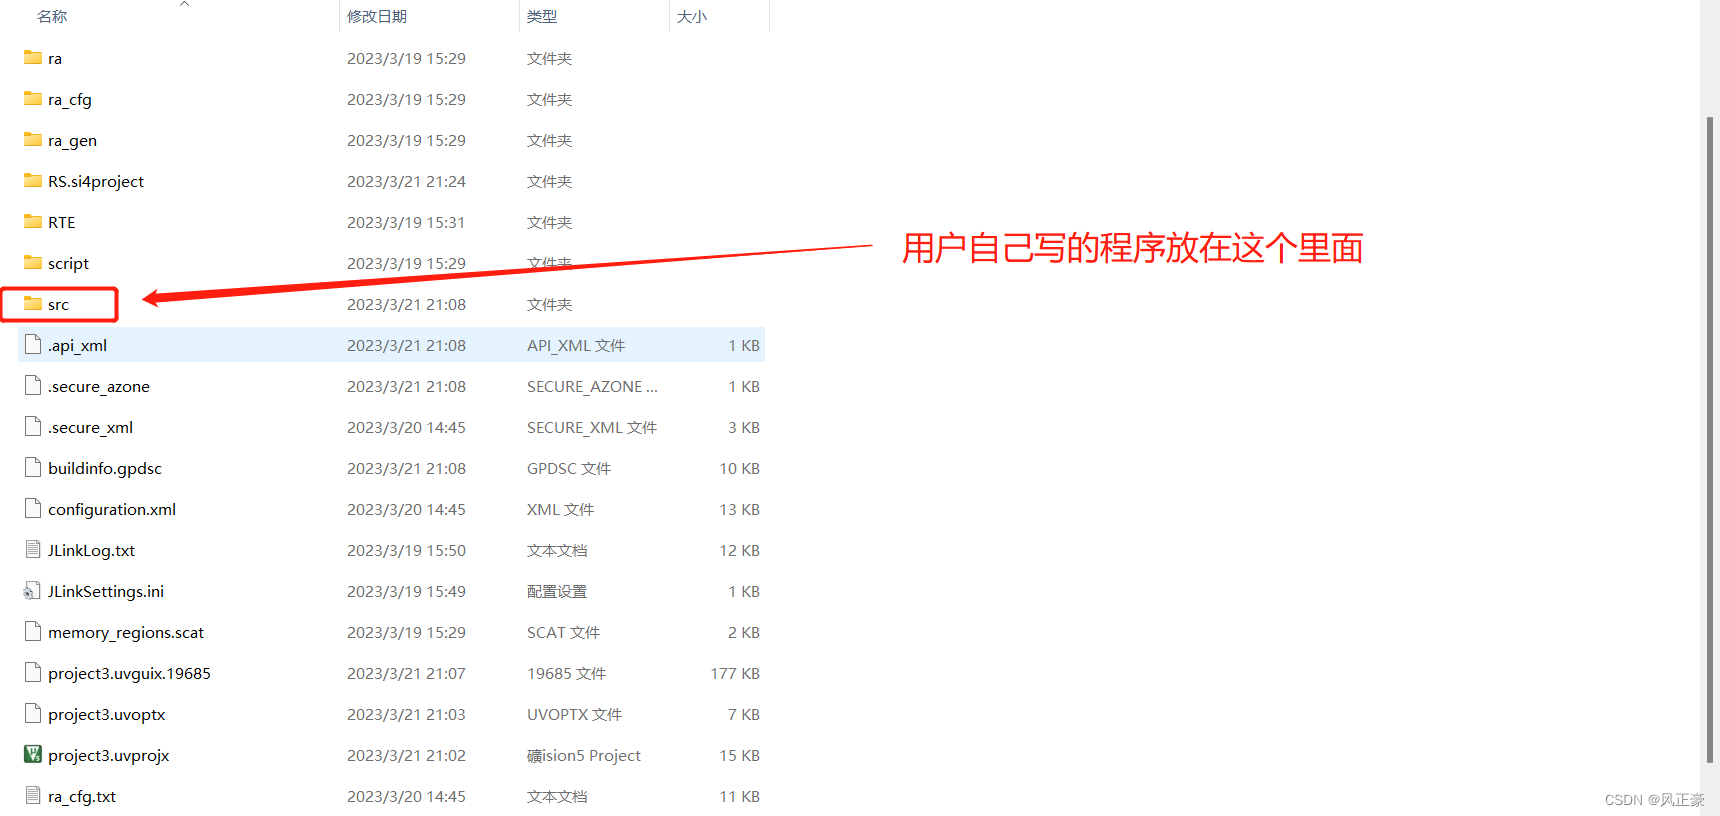The image size is (1720, 816).
Task: Click the 配置设置 type cell
Action: pyautogui.click(x=557, y=592)
